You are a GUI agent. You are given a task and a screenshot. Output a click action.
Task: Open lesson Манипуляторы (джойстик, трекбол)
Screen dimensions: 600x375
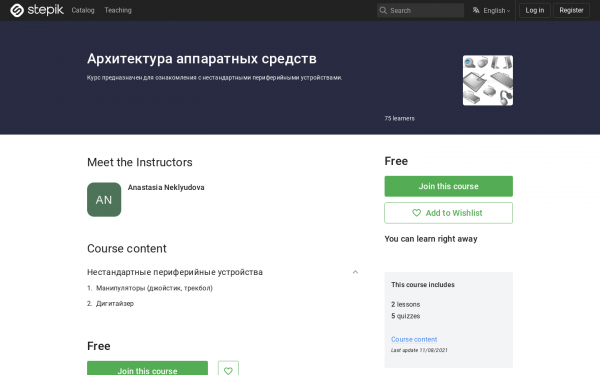click(x=154, y=288)
